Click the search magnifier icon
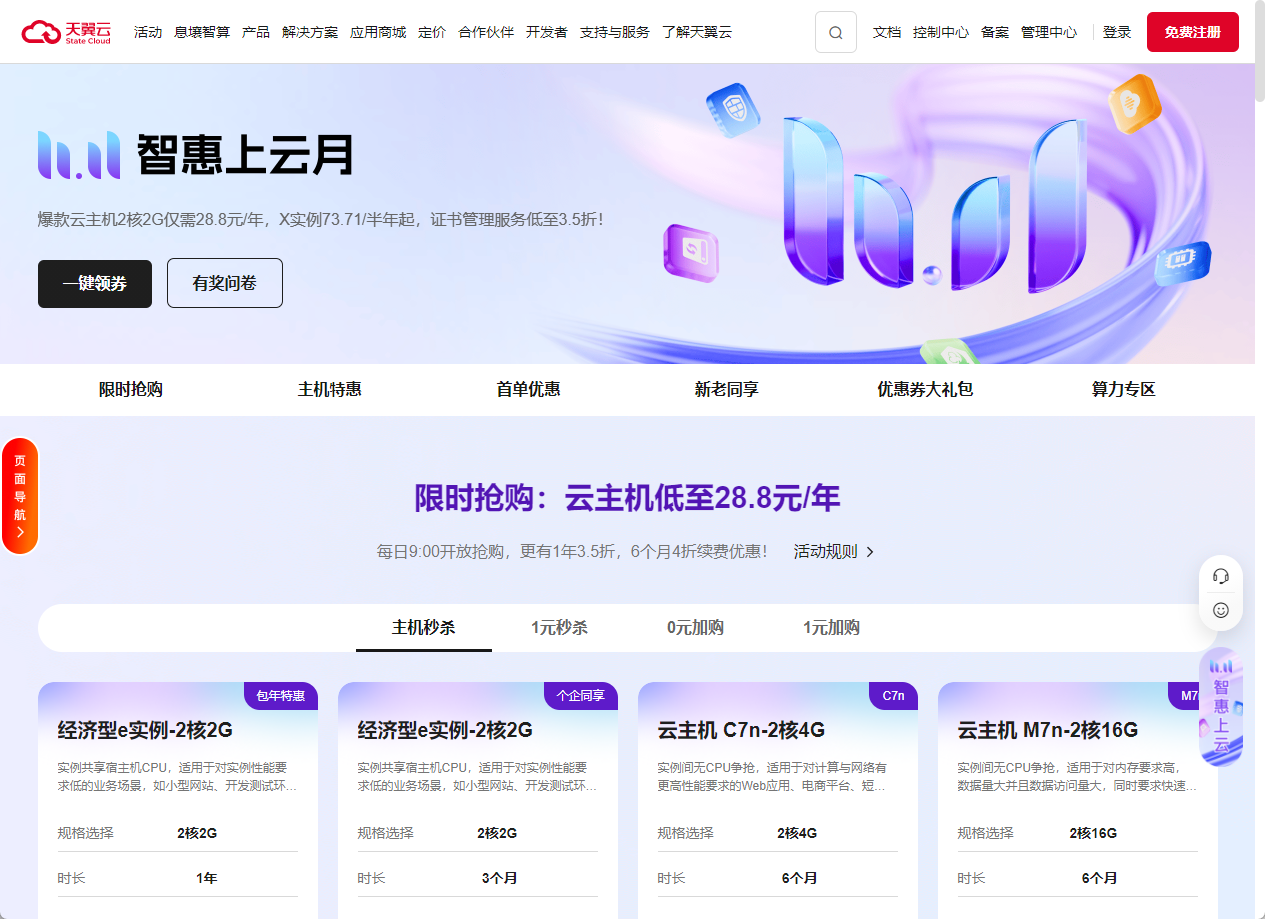The image size is (1265, 919). click(x=835, y=32)
